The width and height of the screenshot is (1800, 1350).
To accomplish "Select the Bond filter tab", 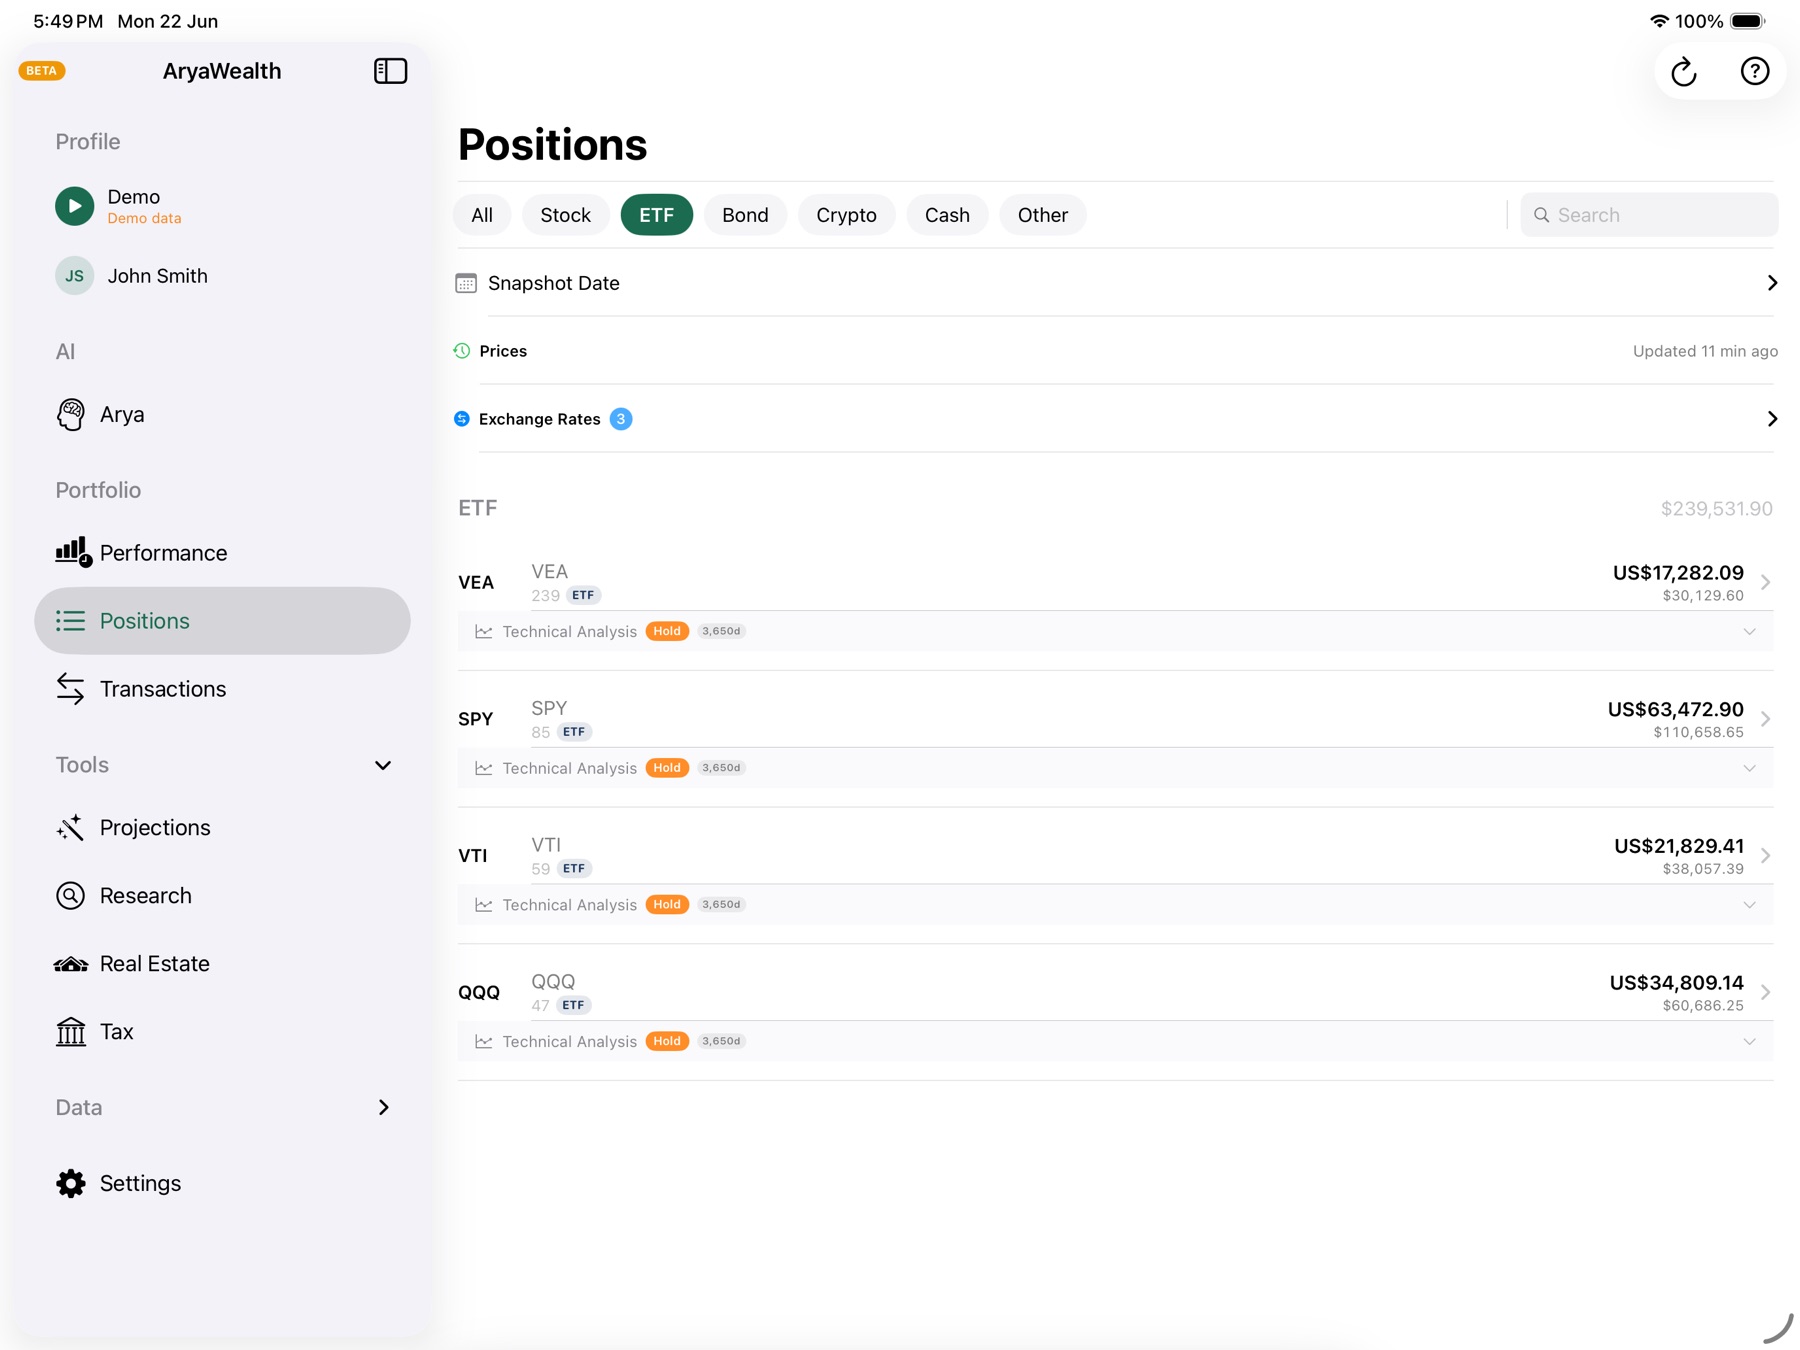I will point(745,215).
